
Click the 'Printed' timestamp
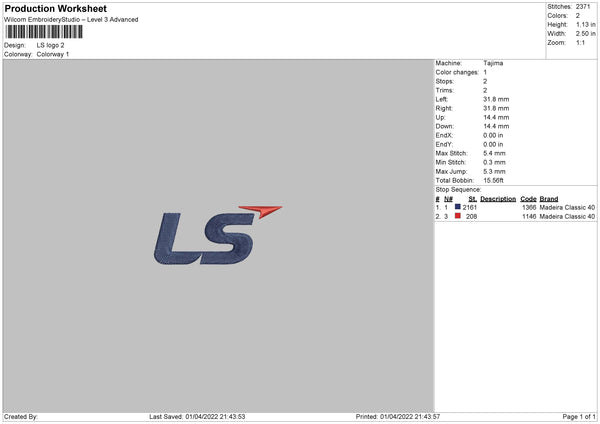pos(398,416)
